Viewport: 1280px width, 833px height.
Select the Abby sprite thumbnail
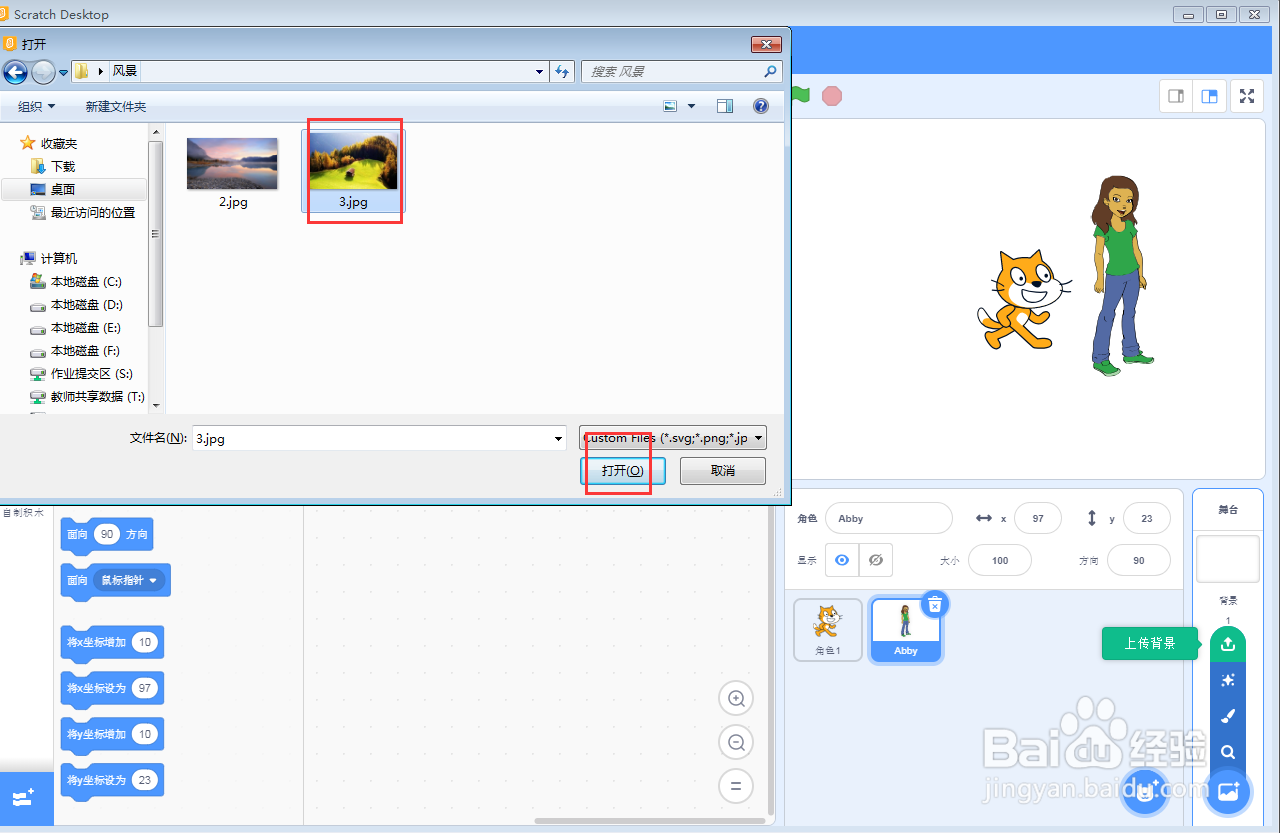(906, 630)
